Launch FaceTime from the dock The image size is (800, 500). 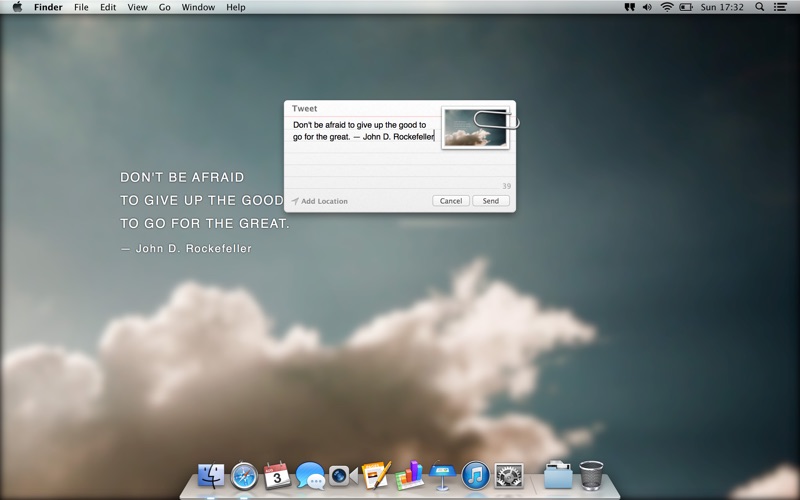tap(343, 476)
